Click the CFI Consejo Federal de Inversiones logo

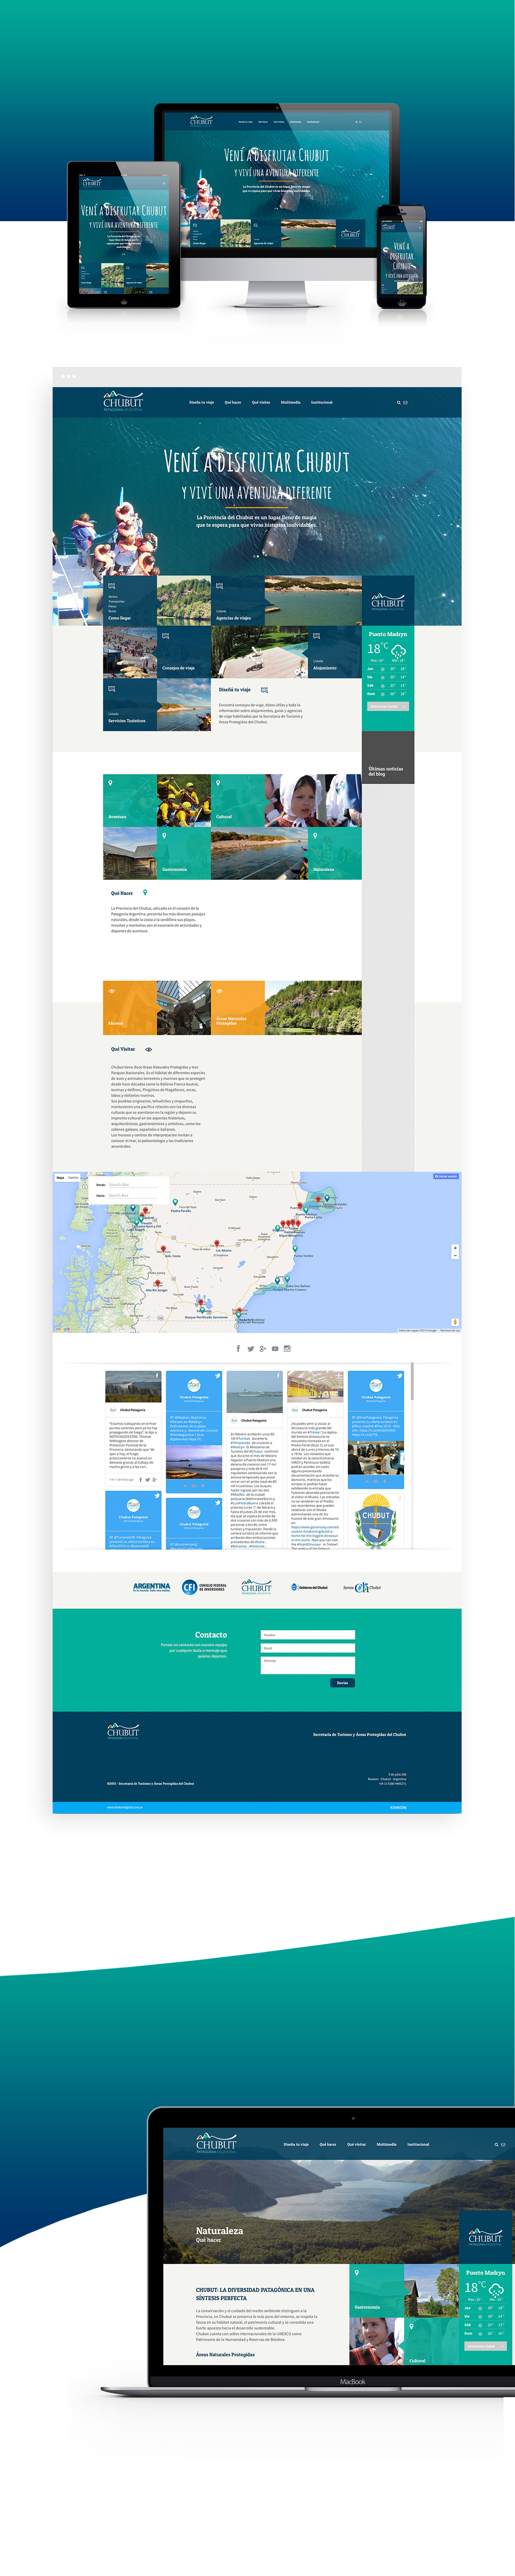204,1587
